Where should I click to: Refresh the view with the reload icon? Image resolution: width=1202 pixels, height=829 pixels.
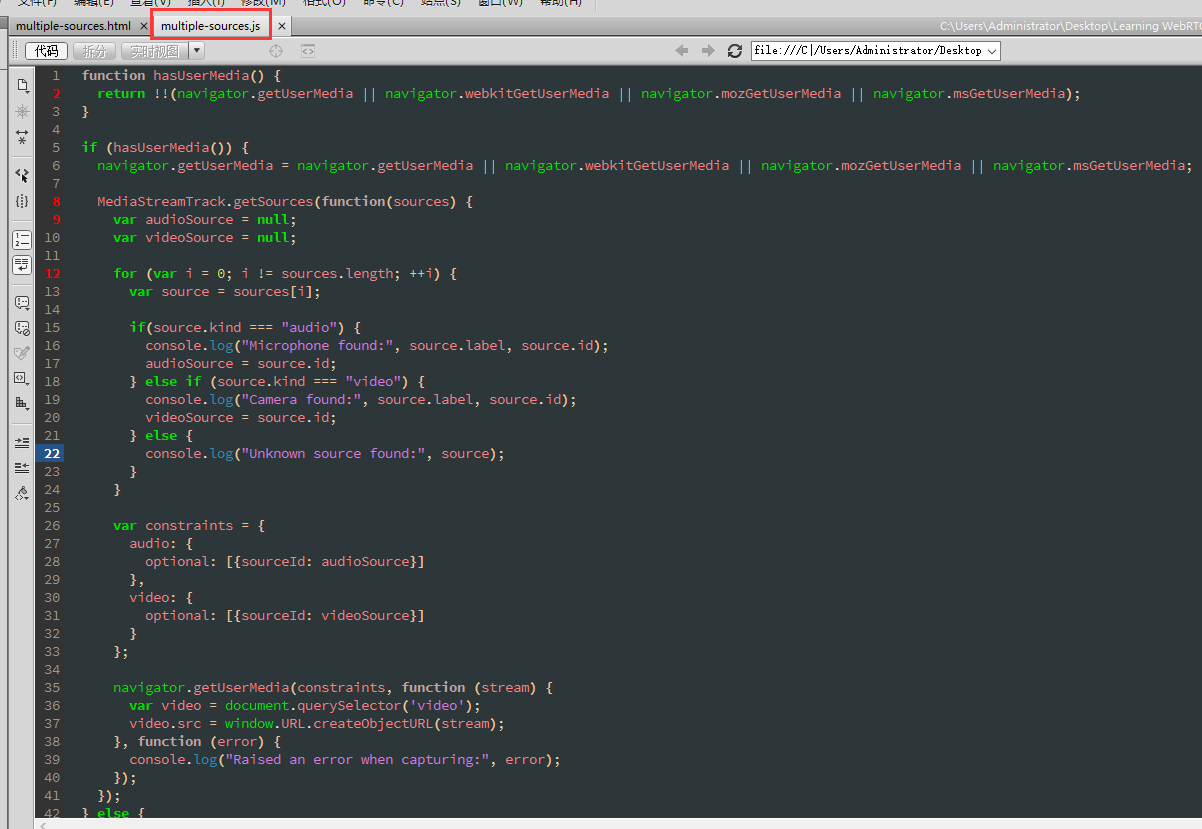[x=735, y=51]
